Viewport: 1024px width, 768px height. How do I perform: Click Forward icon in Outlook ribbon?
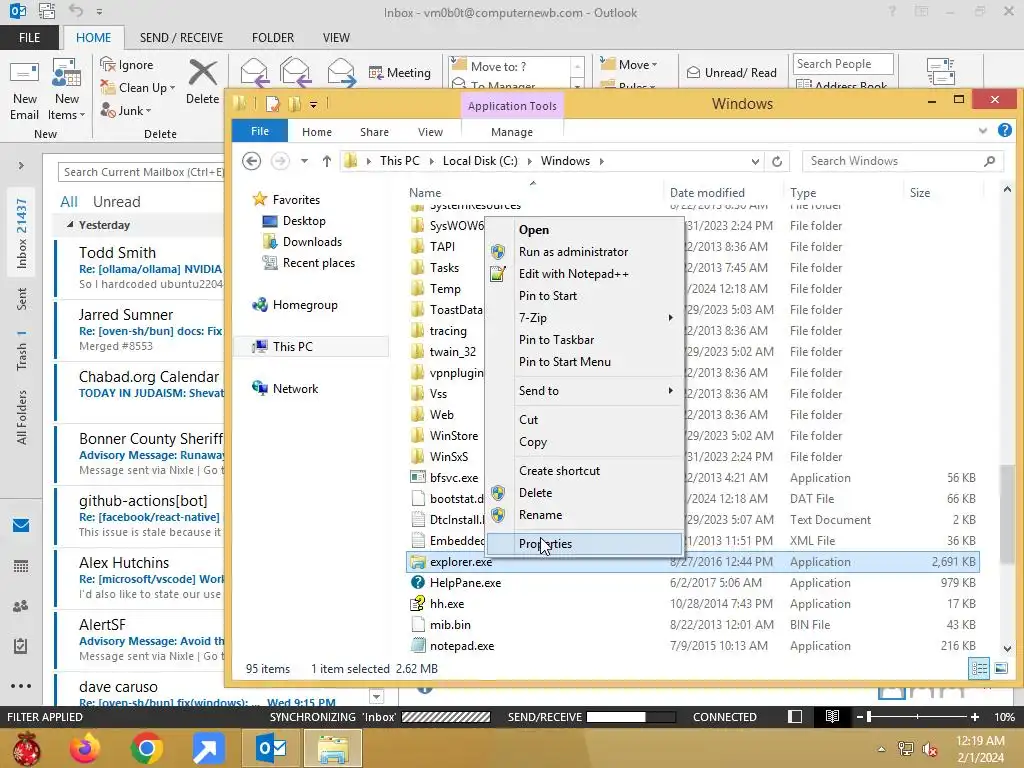pyautogui.click(x=342, y=72)
